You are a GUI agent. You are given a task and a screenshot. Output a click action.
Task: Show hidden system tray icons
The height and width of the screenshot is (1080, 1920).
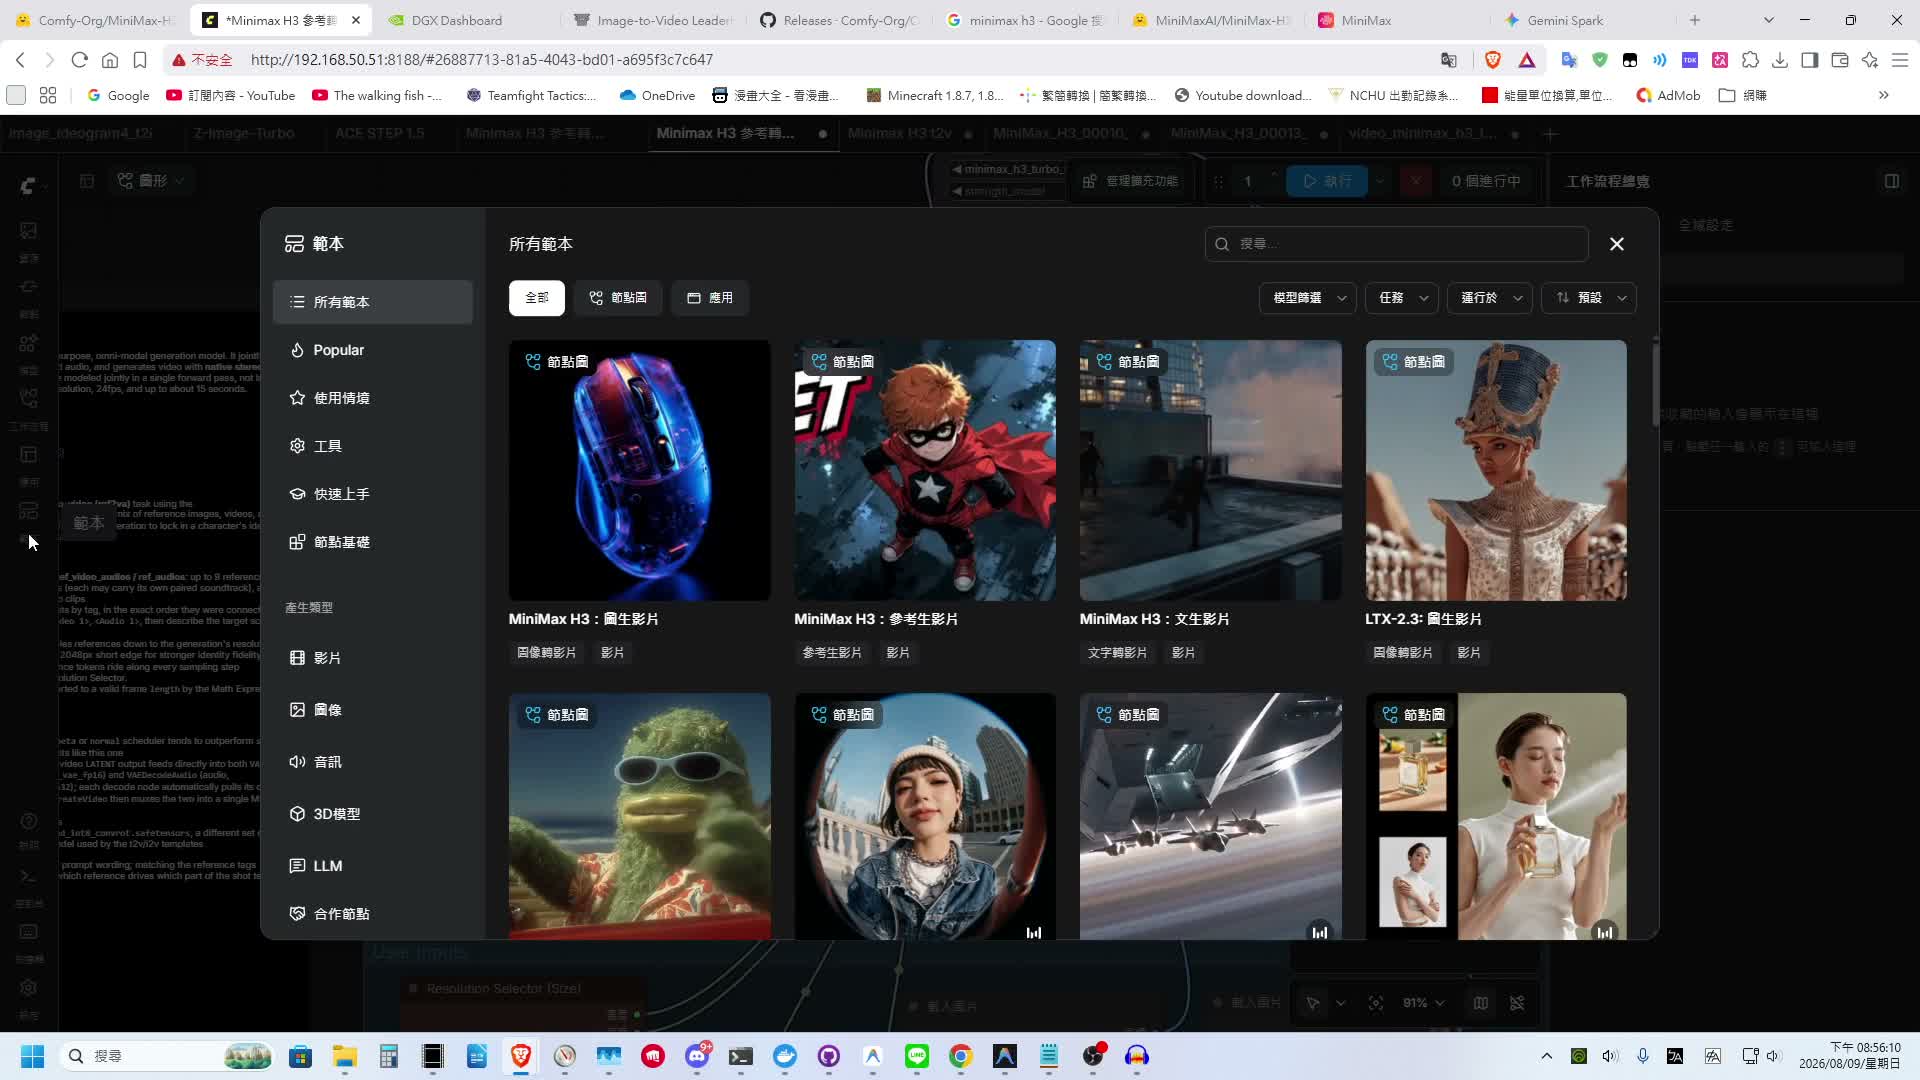1547,1056
